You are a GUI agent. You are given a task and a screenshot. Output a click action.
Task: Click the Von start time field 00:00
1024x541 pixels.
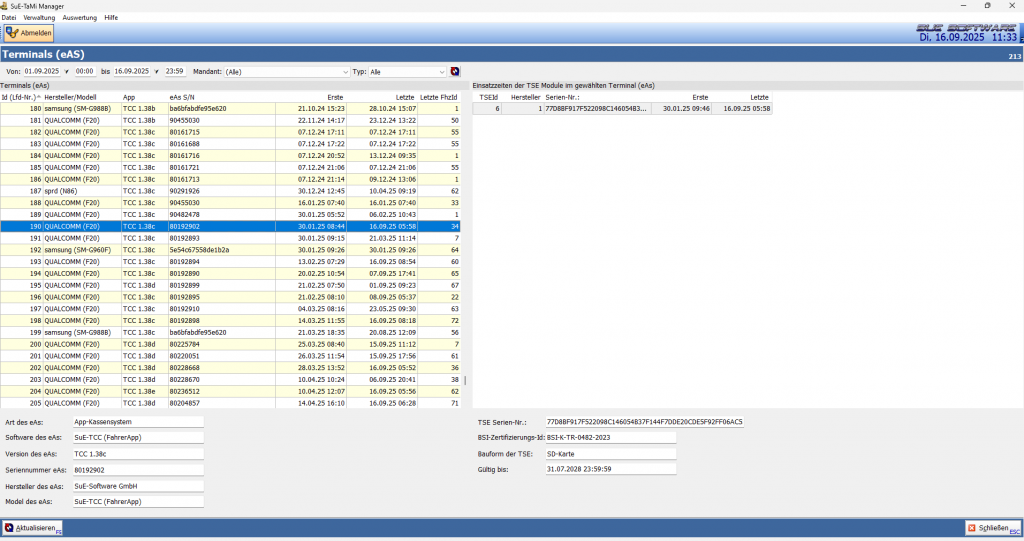coord(85,72)
